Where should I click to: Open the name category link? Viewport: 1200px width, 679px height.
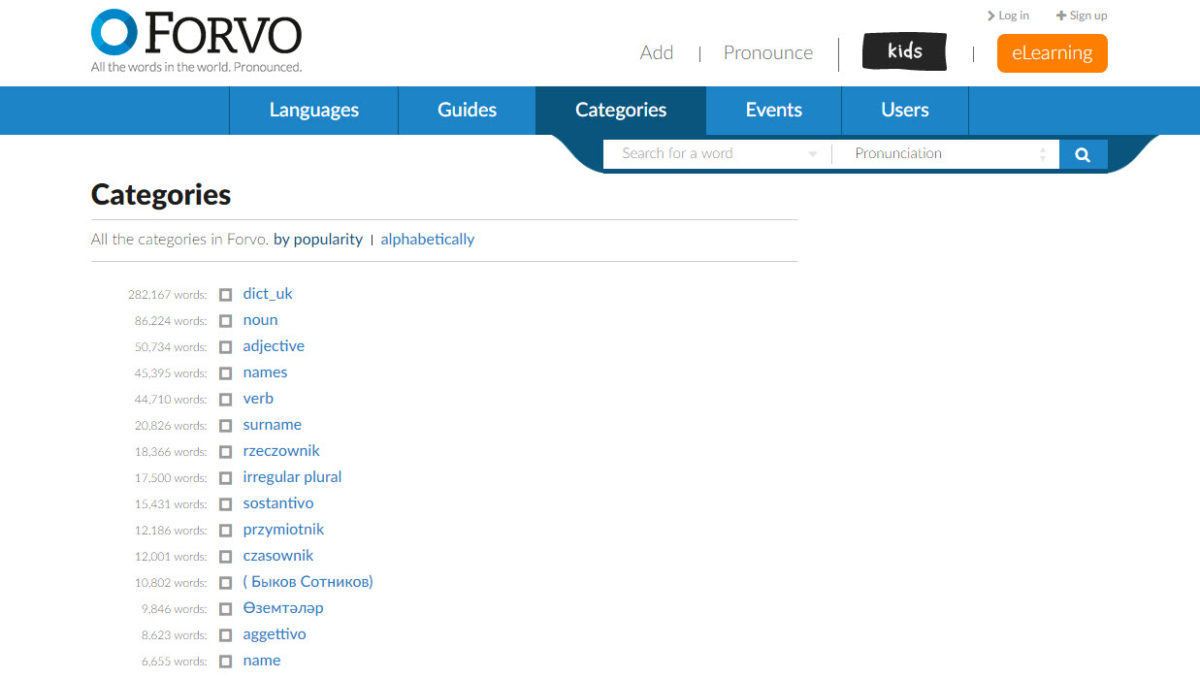click(x=262, y=660)
